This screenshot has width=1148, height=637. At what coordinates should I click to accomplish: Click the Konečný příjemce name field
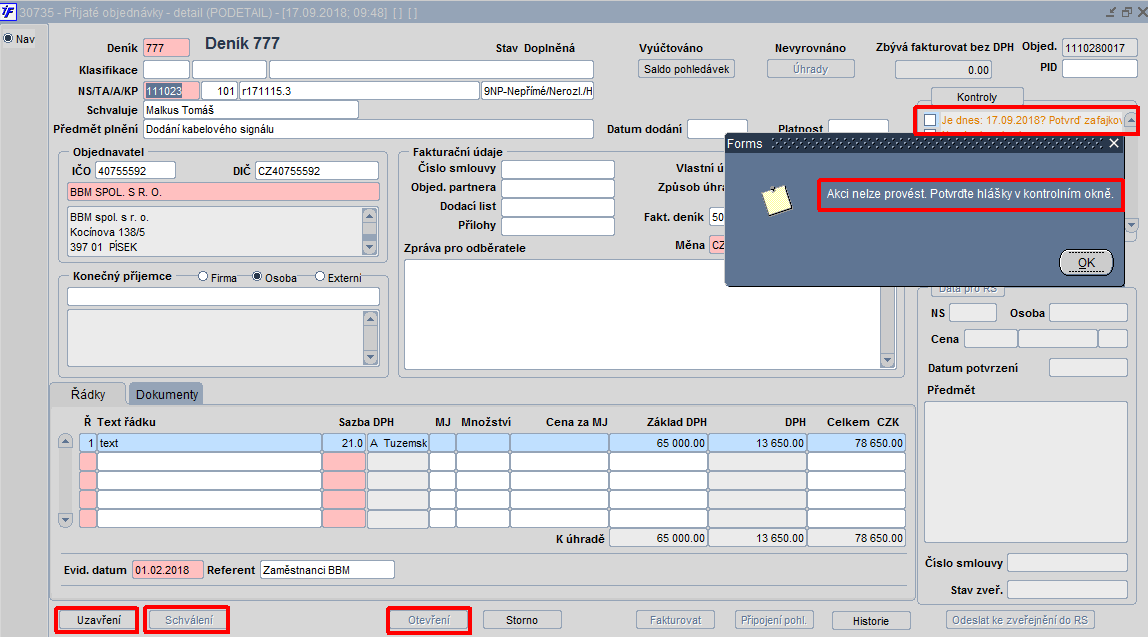223,297
